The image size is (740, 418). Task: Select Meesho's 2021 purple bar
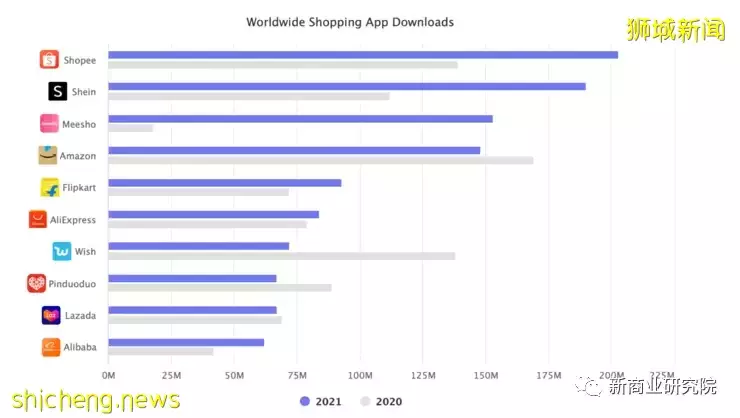[300, 119]
